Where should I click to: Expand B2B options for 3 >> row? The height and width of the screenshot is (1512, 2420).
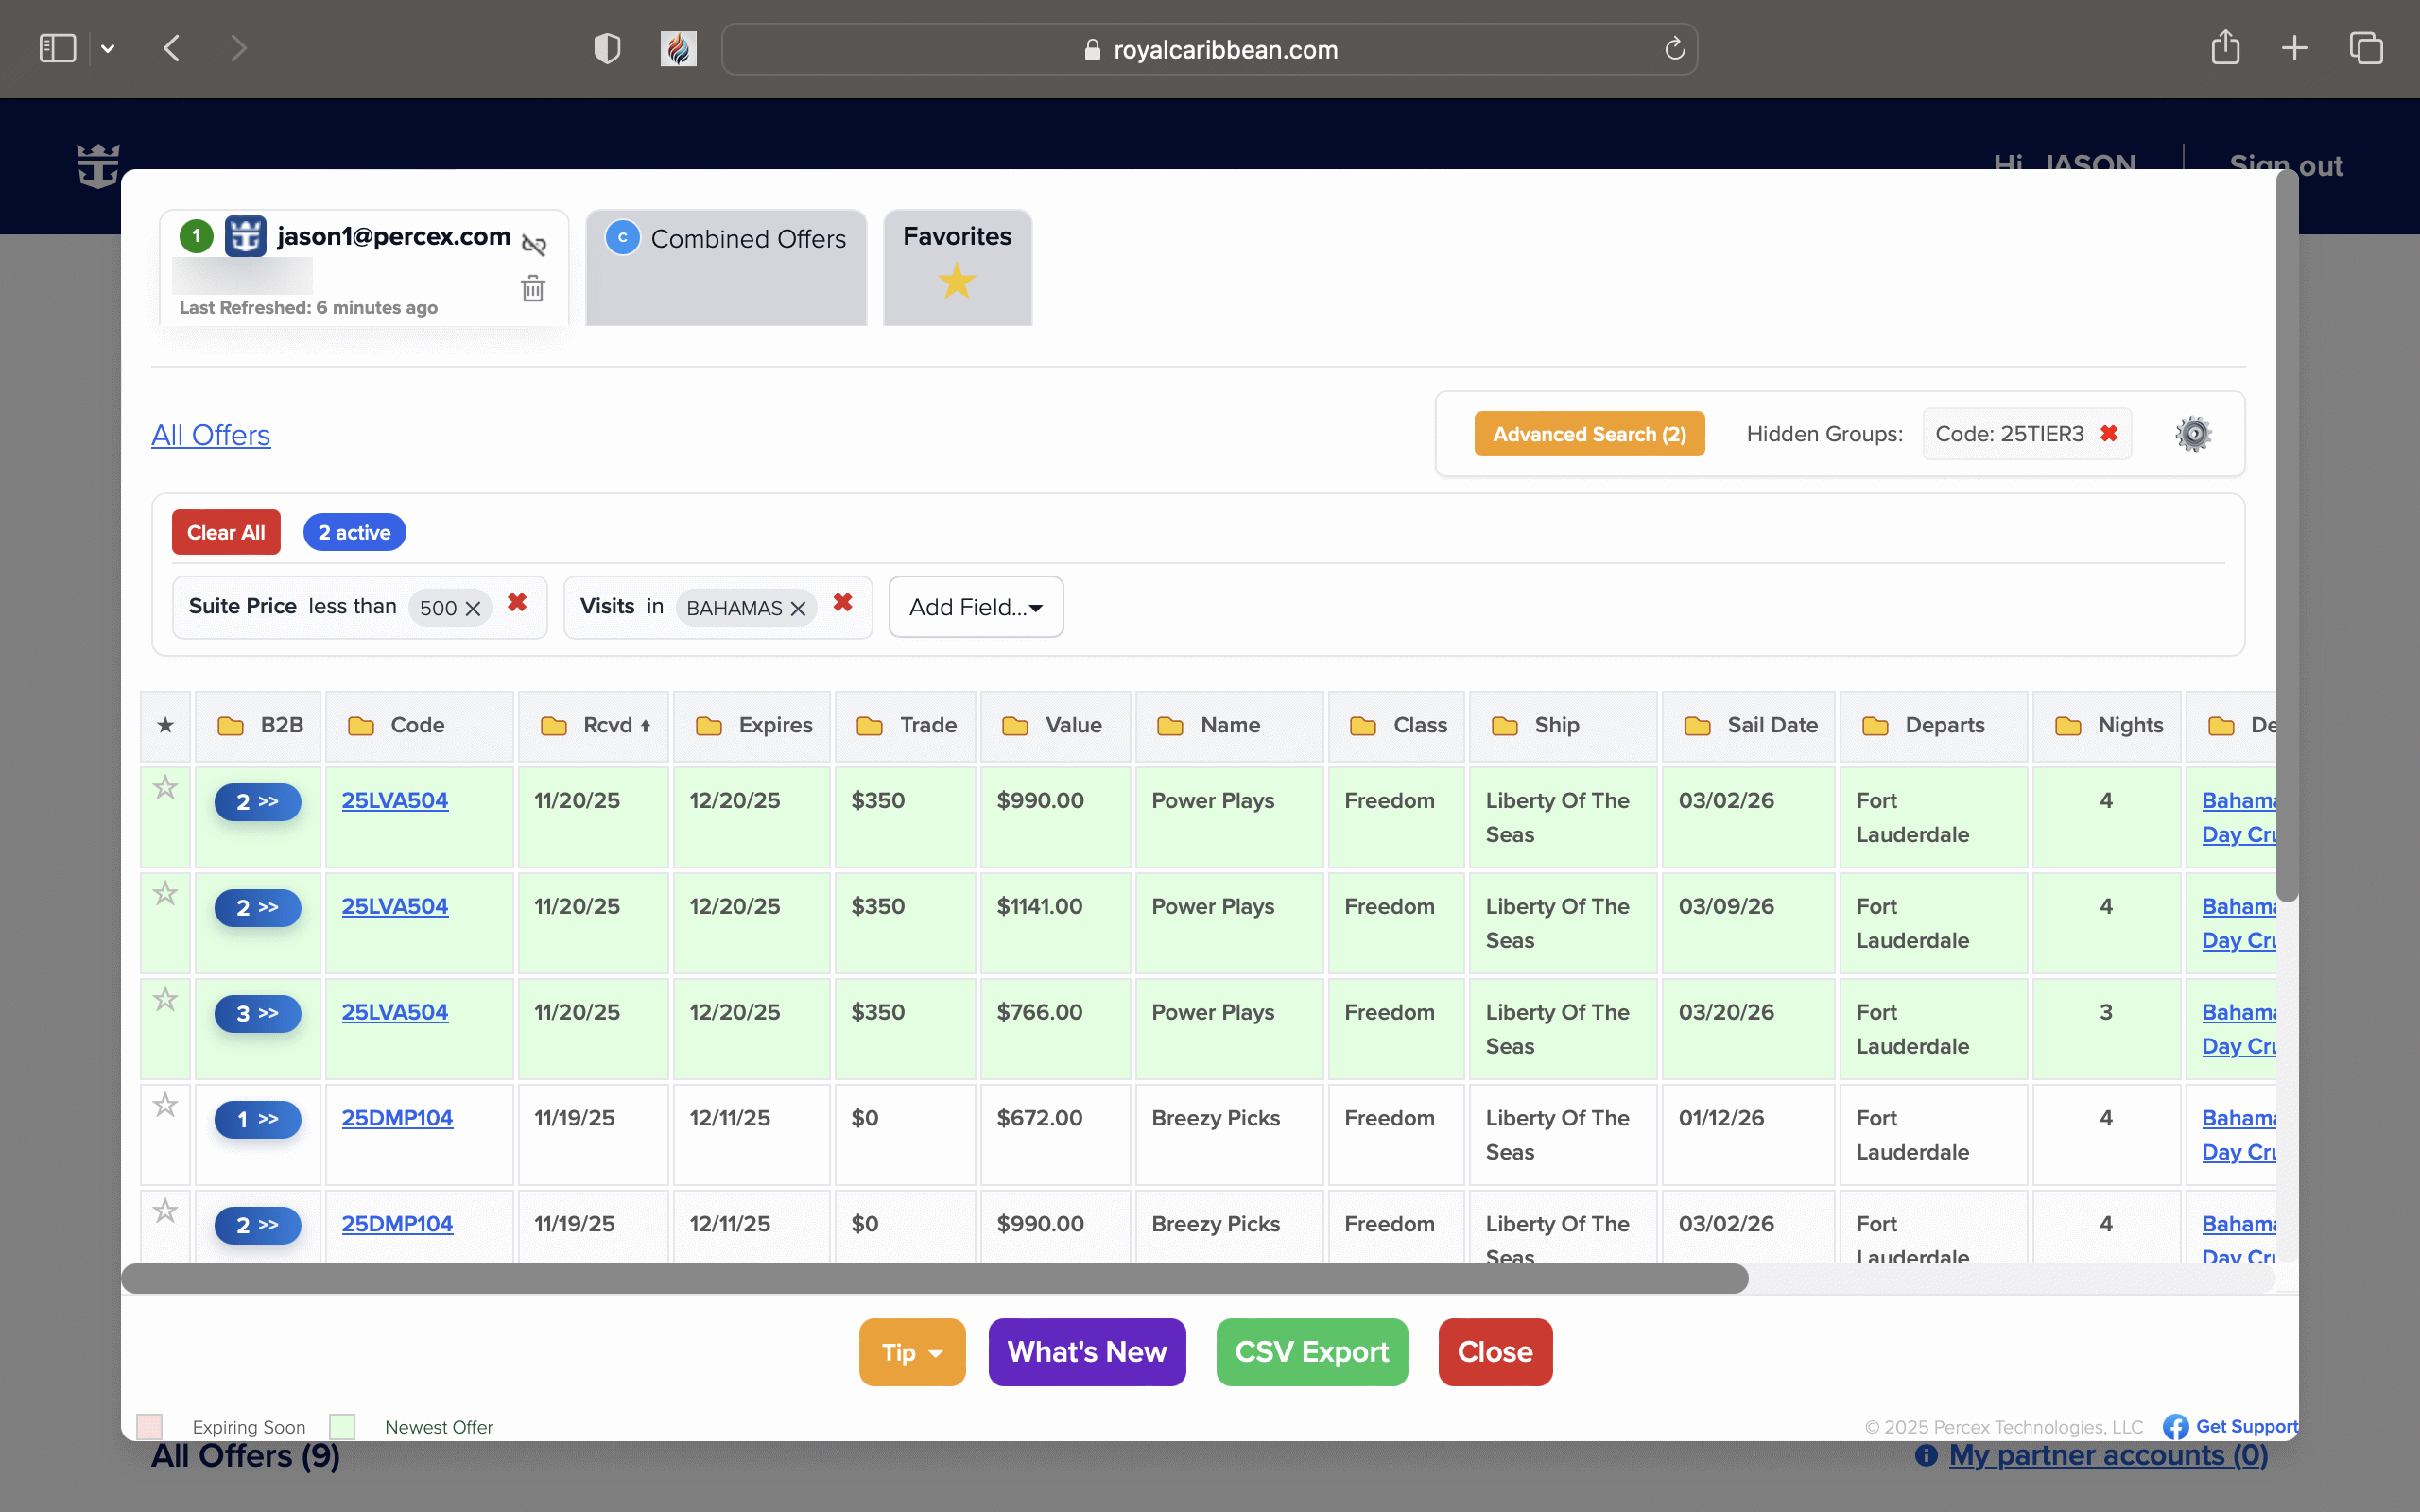point(257,1013)
